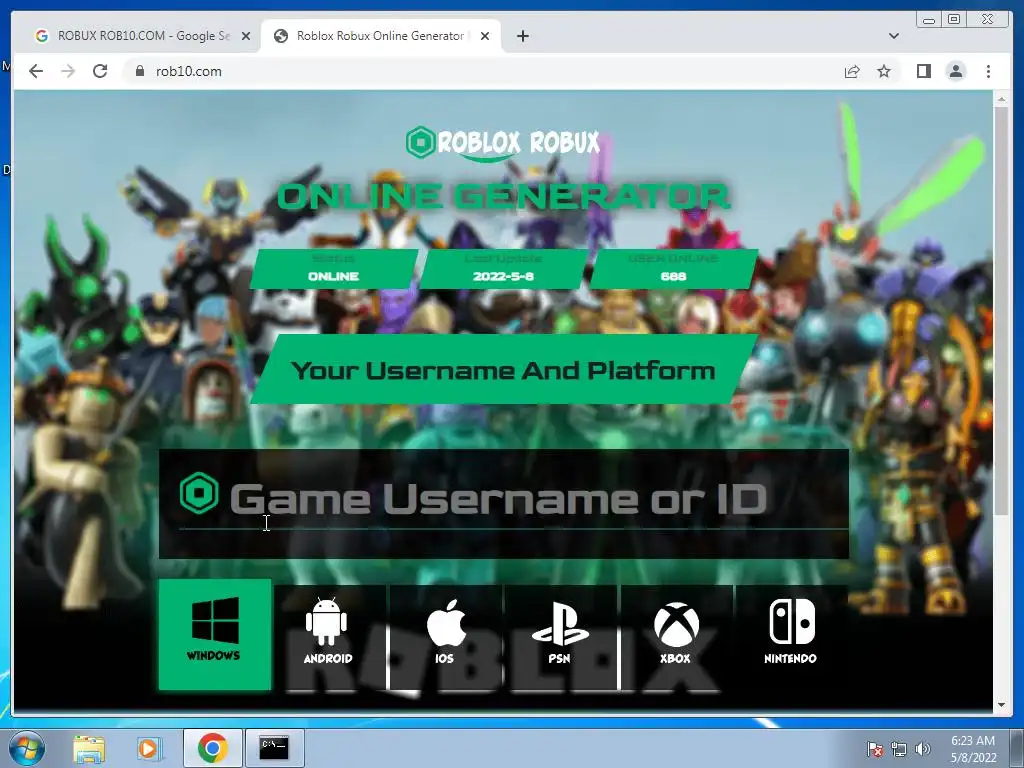
Task: Launch the media player taskbar icon
Action: [x=149, y=748]
